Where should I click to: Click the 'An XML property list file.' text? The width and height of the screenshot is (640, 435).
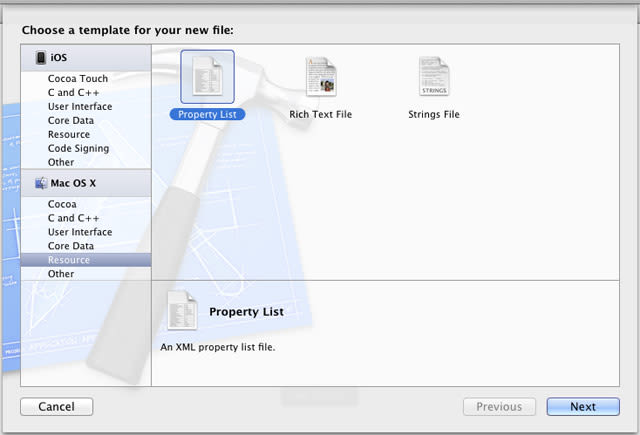pos(218,347)
